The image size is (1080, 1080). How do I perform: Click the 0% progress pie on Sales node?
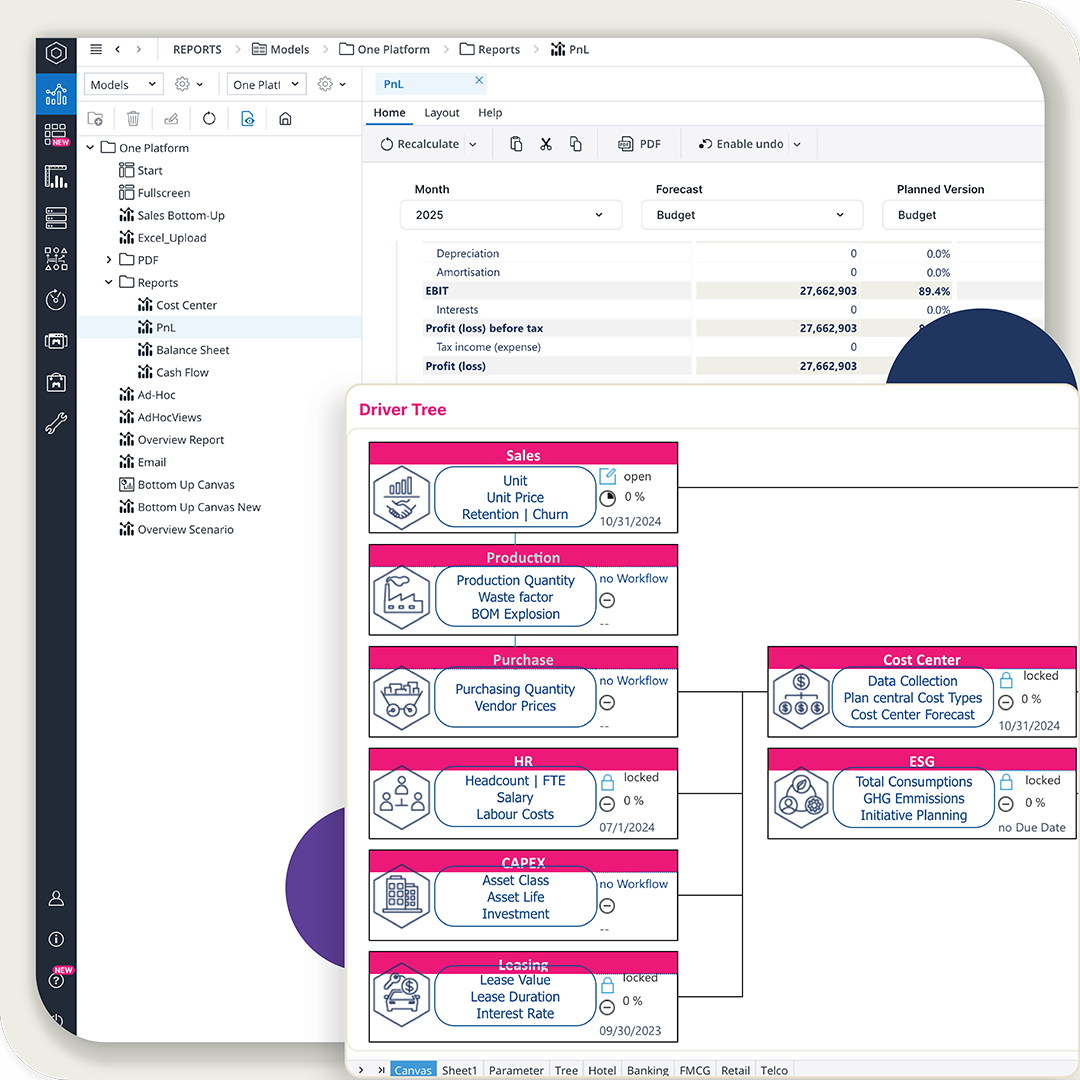(x=607, y=498)
